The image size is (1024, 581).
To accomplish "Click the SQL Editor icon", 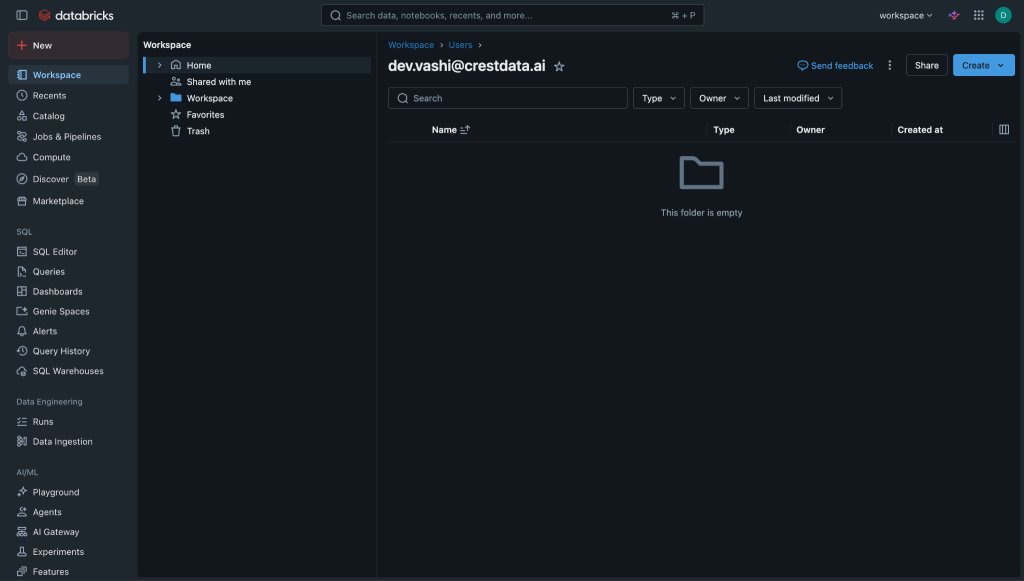I will [22, 251].
